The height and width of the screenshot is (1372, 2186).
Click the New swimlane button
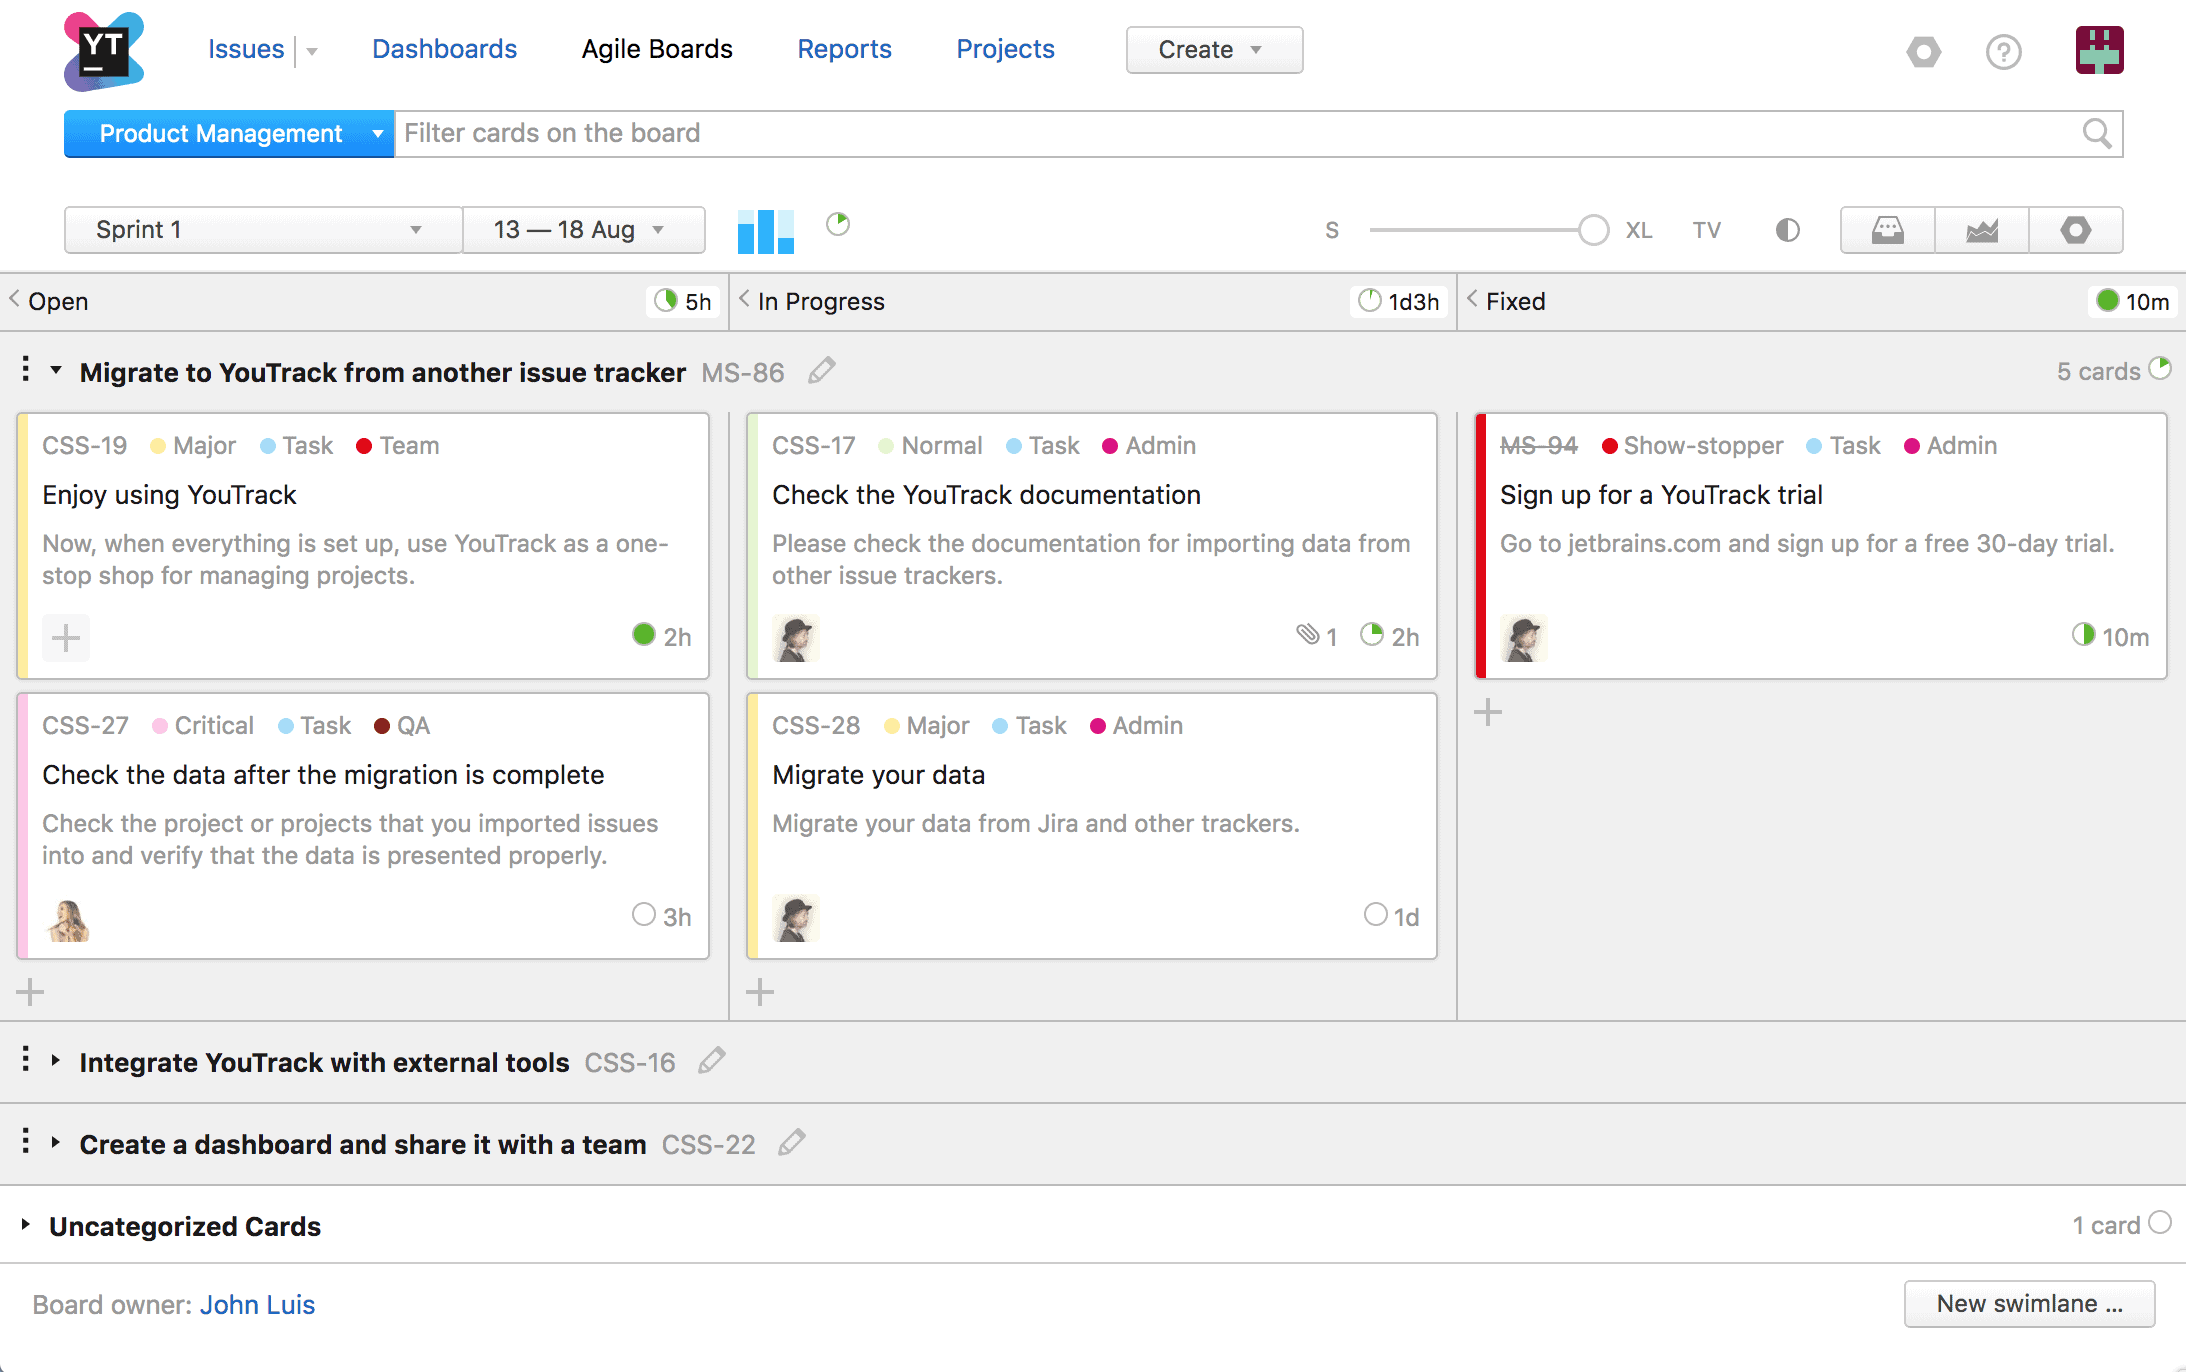click(2028, 1304)
